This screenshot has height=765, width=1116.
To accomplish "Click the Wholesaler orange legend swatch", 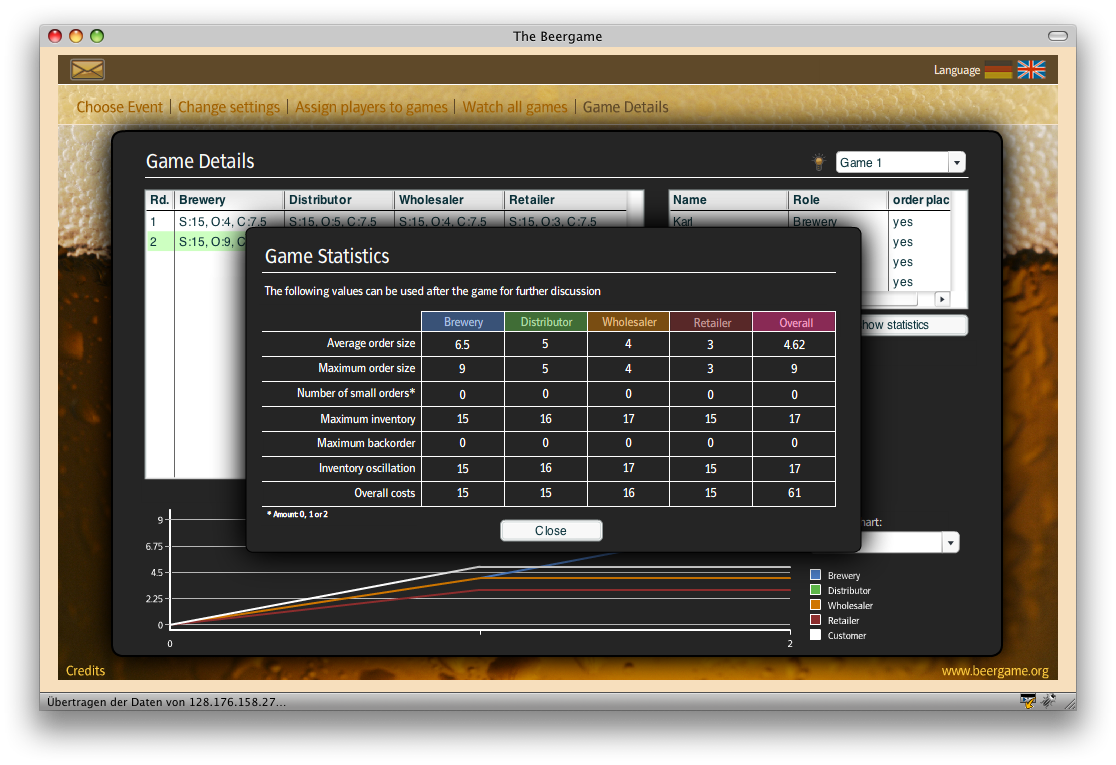I will click(816, 604).
